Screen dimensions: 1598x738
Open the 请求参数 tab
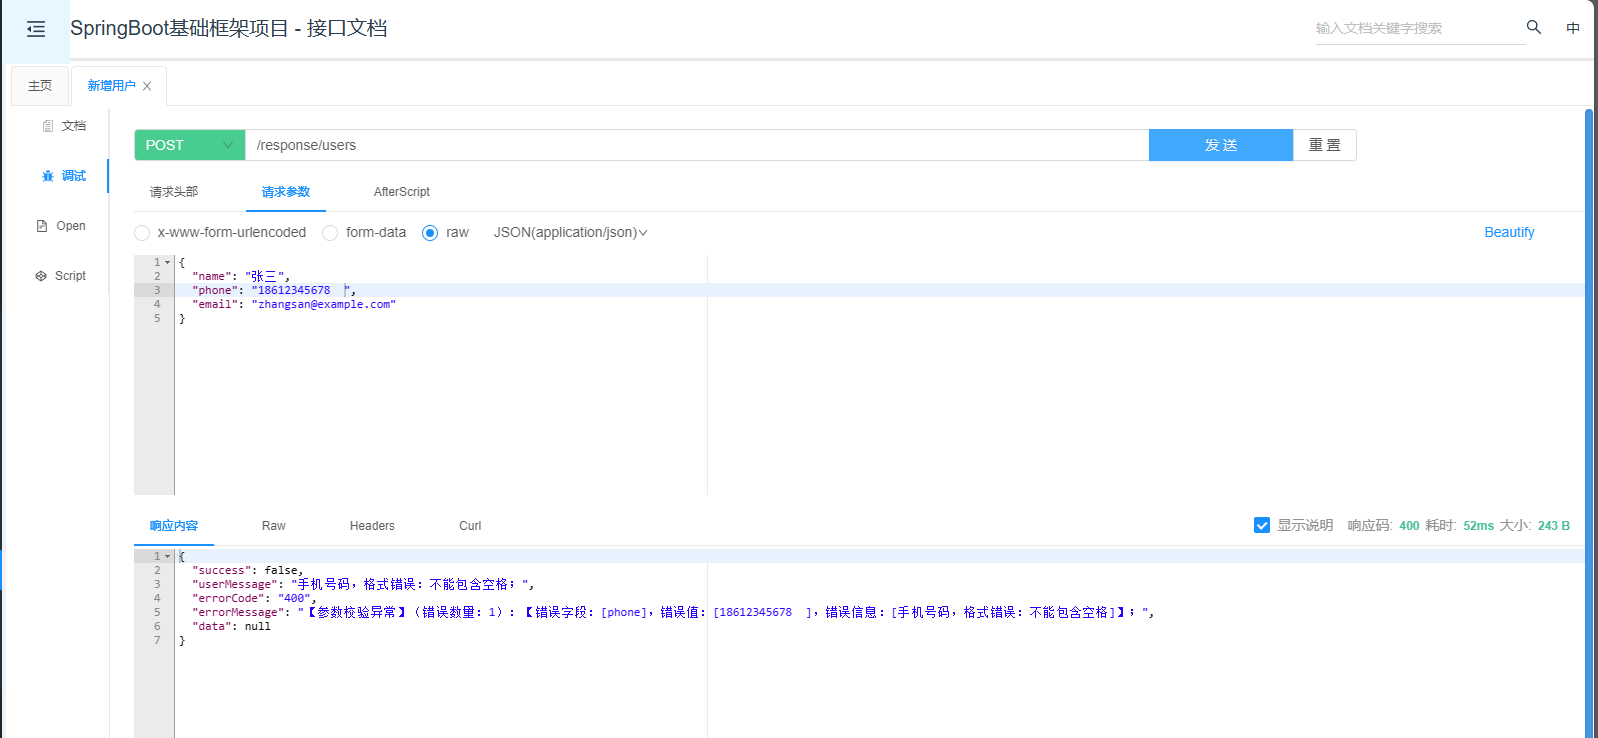(286, 192)
